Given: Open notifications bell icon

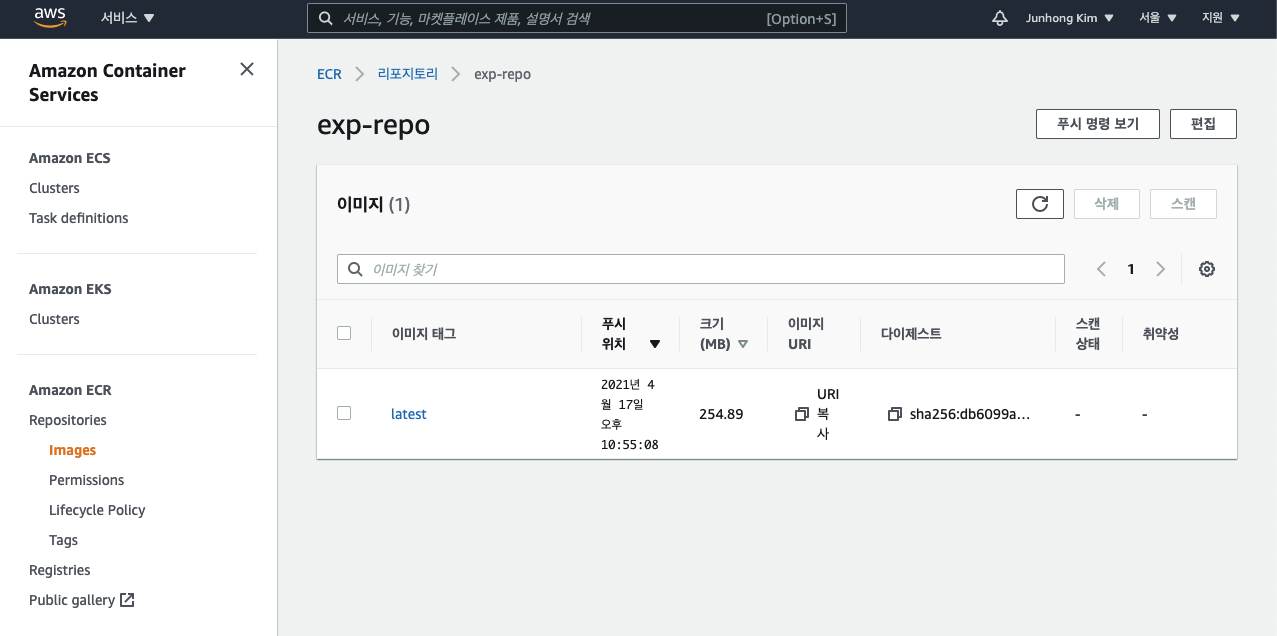Looking at the screenshot, I should click(999, 18).
